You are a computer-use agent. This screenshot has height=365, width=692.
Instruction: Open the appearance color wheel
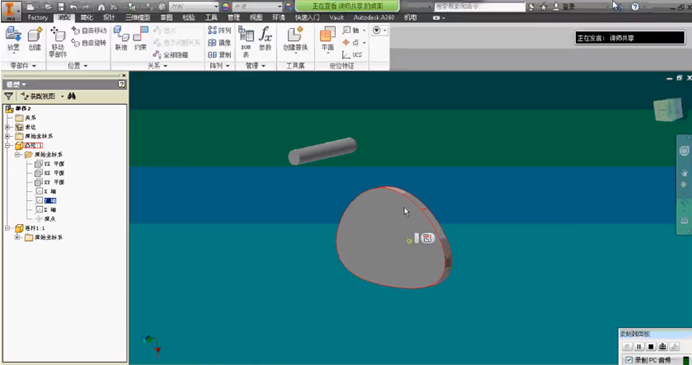tap(226, 7)
